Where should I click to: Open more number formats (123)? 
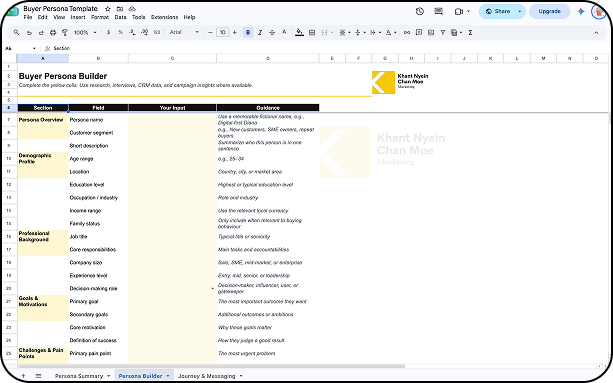coord(157,32)
